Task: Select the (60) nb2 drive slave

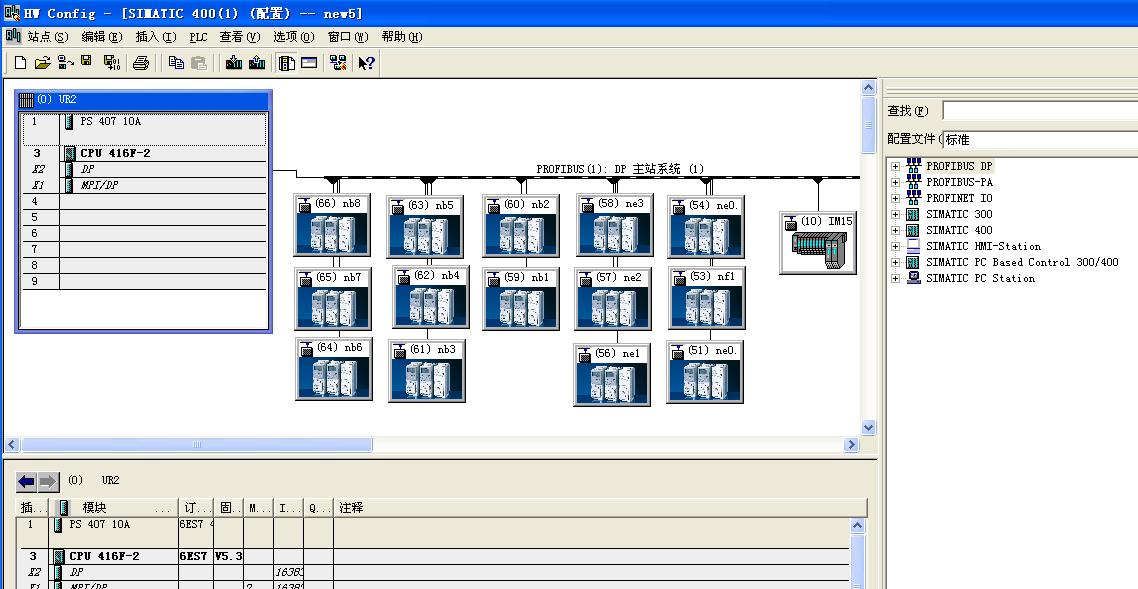Action: pos(520,226)
